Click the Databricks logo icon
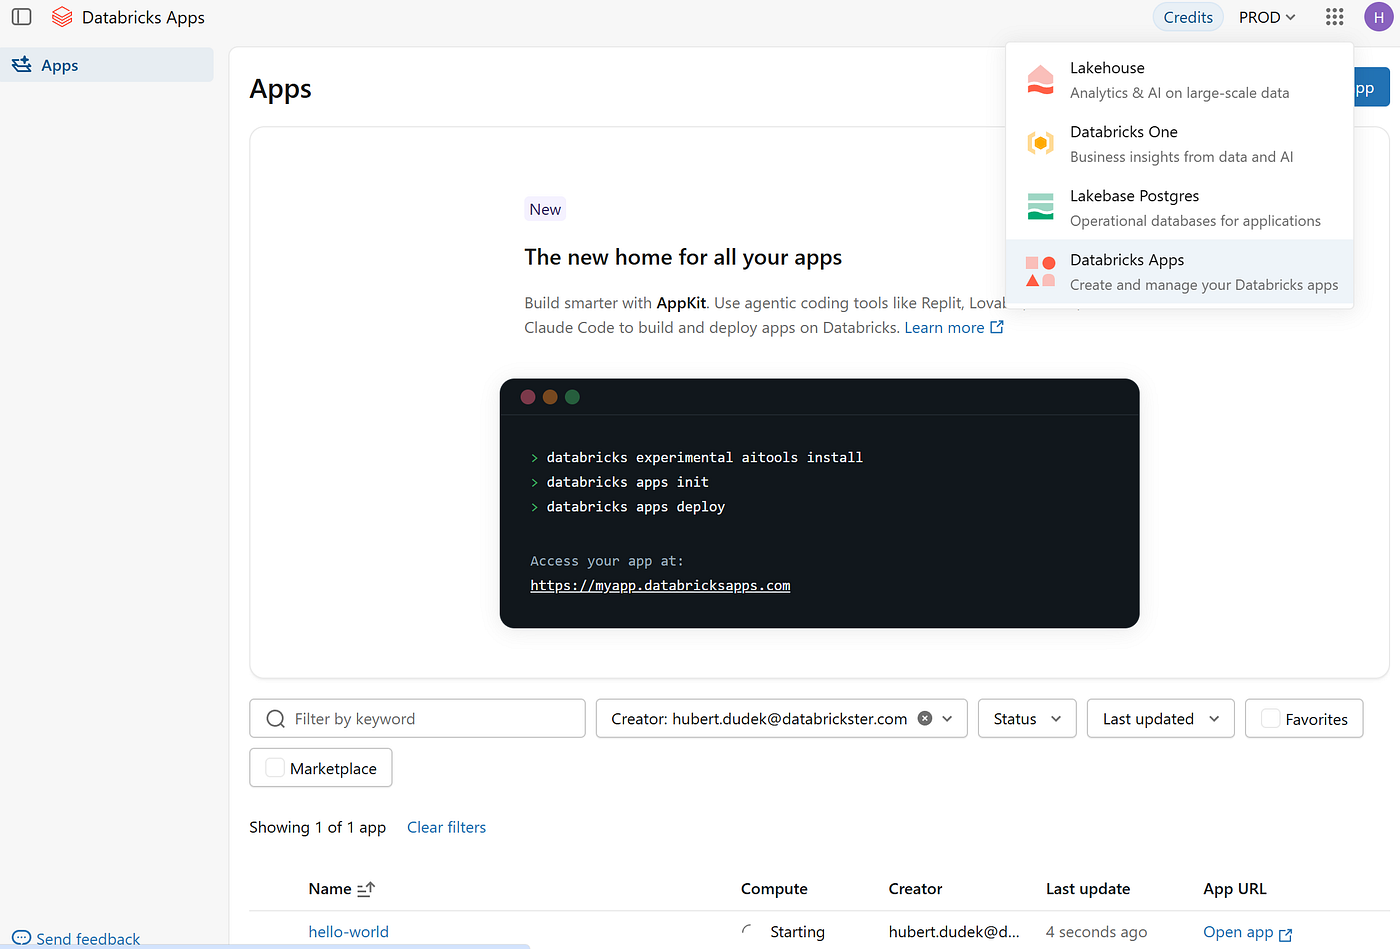Image resolution: width=1400 pixels, height=949 pixels. coord(62,17)
